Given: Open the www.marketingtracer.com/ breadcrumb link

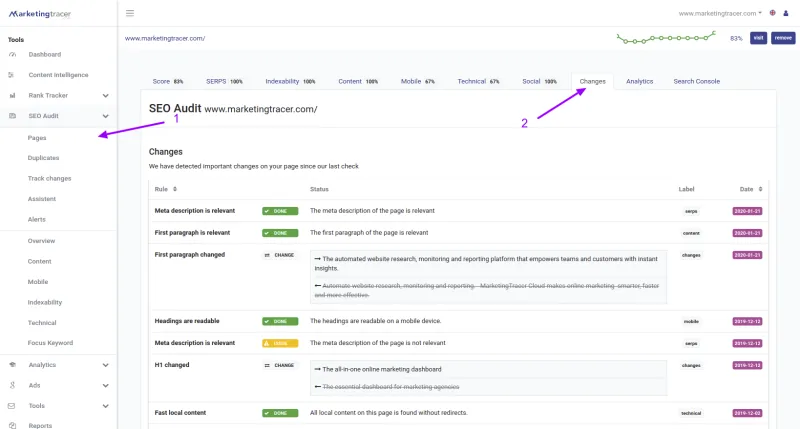Looking at the screenshot, I should (x=165, y=38).
